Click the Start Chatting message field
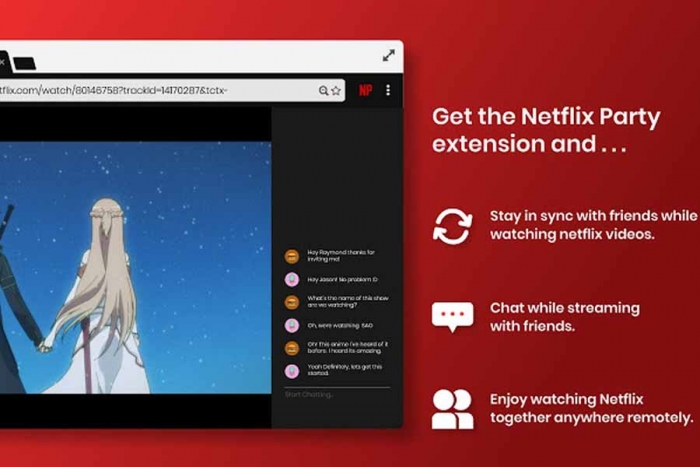 click(337, 395)
